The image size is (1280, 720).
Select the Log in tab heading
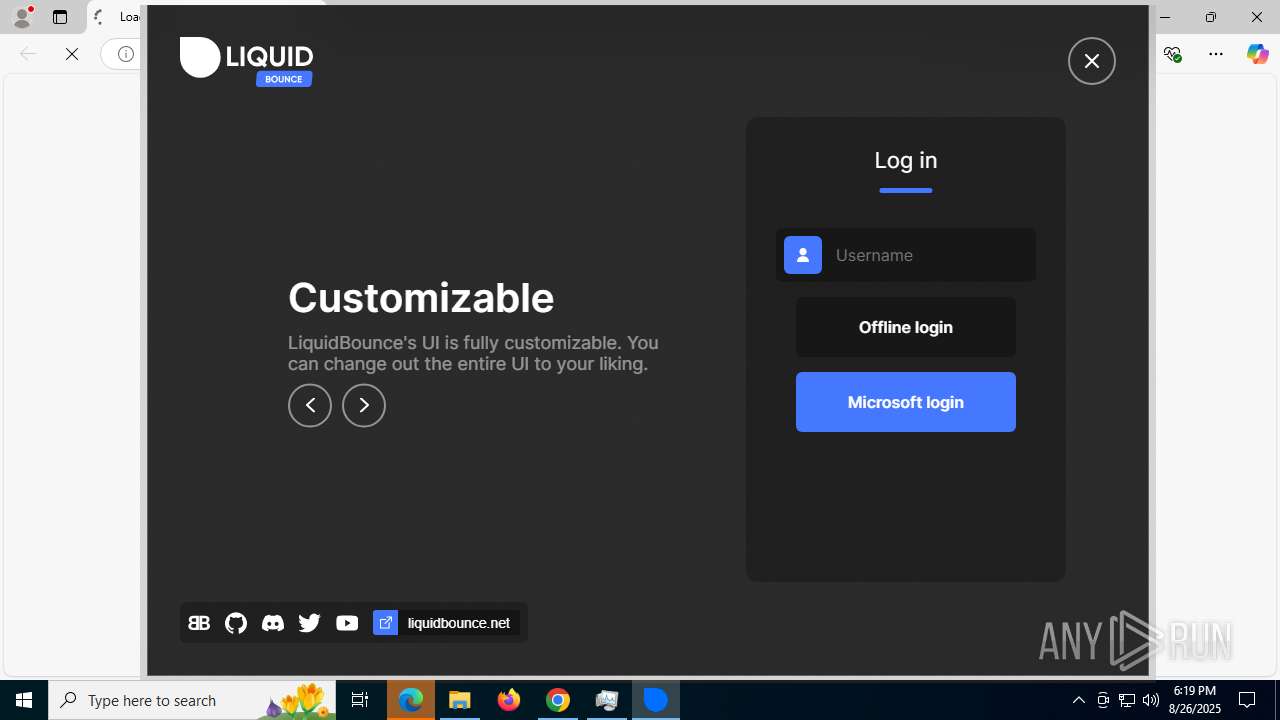[x=906, y=160]
